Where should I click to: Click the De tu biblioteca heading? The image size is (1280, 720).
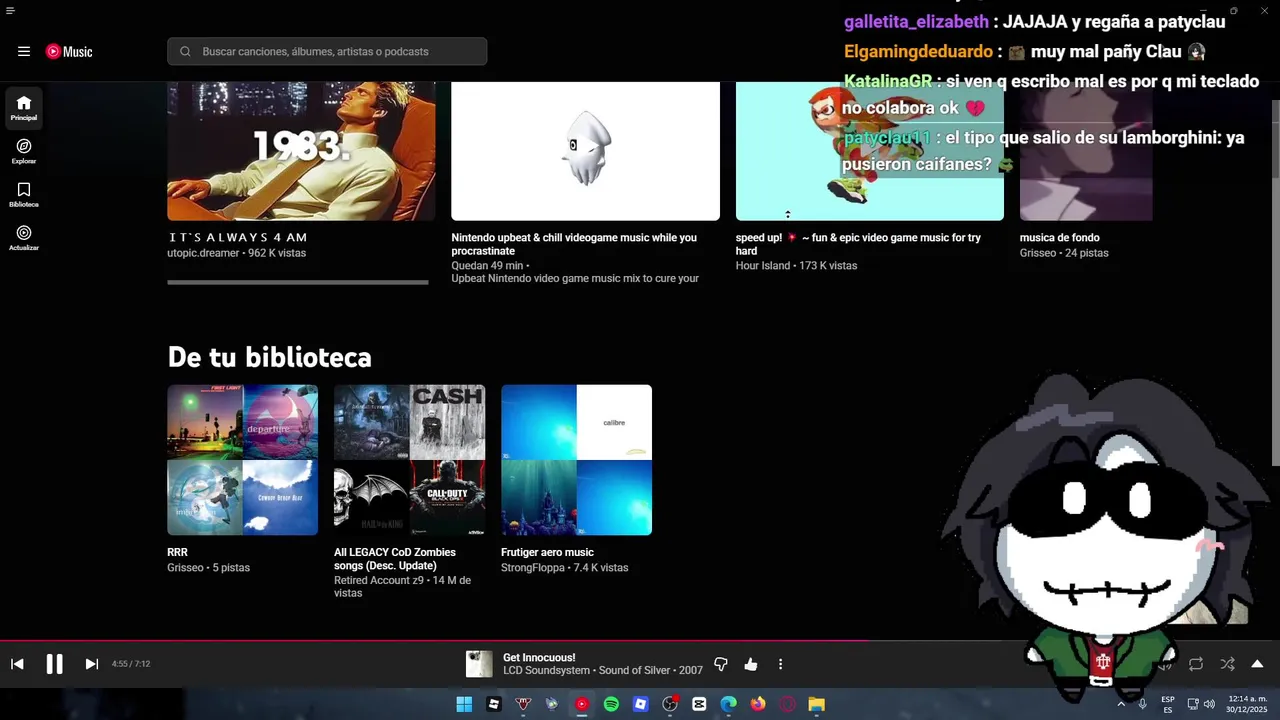(x=269, y=357)
